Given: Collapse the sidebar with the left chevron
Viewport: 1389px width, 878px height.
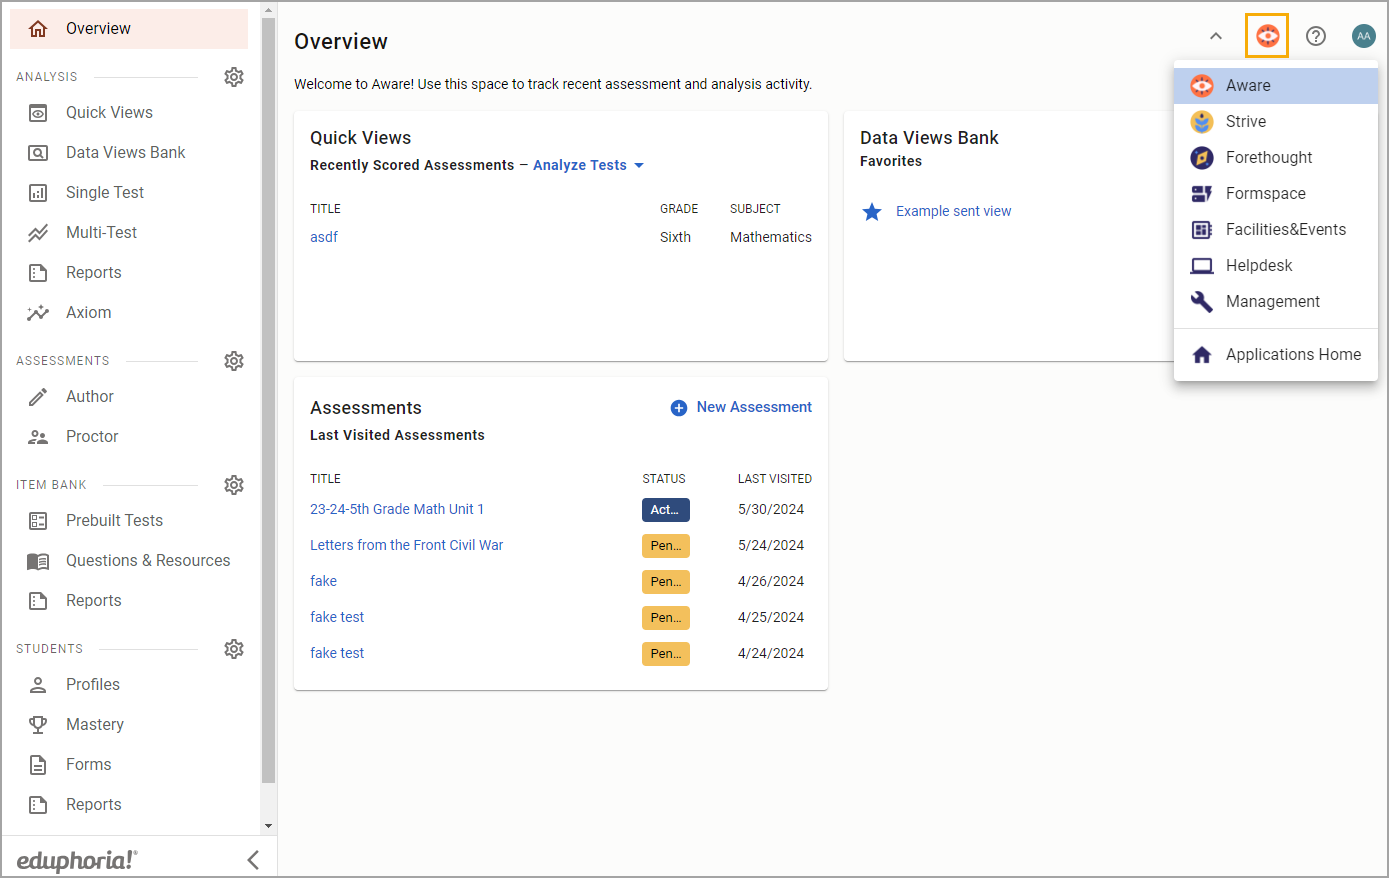Looking at the screenshot, I should [x=253, y=860].
